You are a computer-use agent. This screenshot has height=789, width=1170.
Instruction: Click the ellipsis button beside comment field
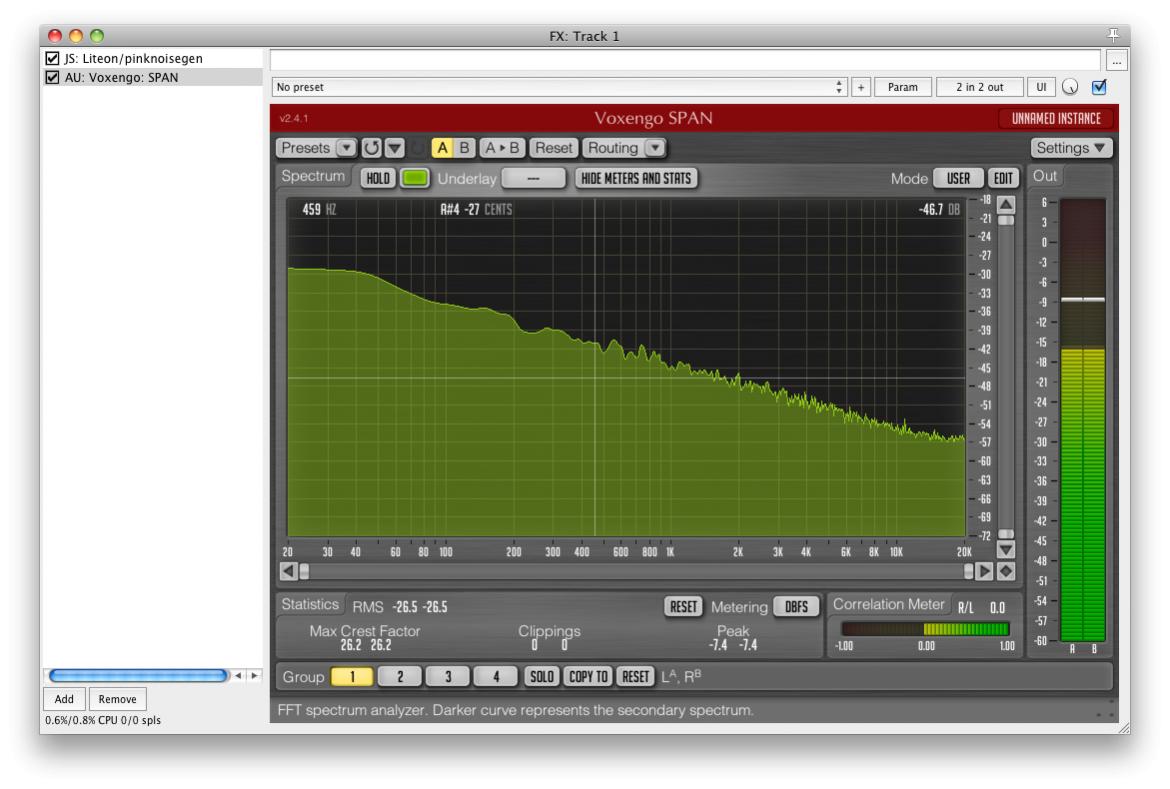tap(1116, 60)
